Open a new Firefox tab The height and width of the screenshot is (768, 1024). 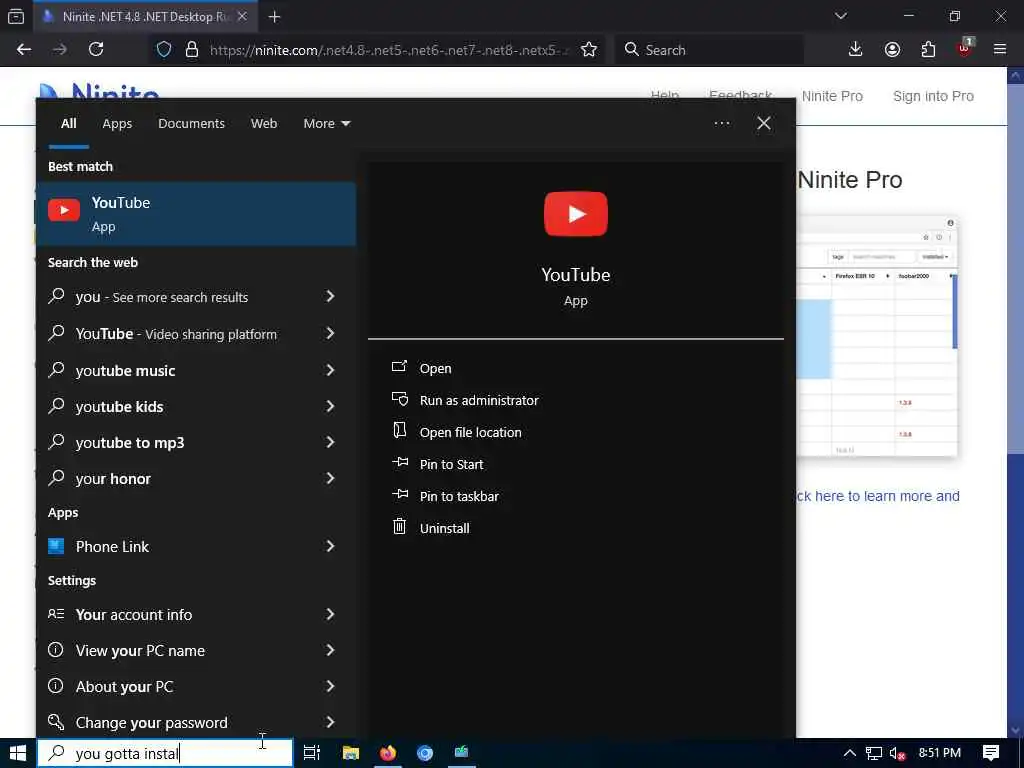pos(274,17)
